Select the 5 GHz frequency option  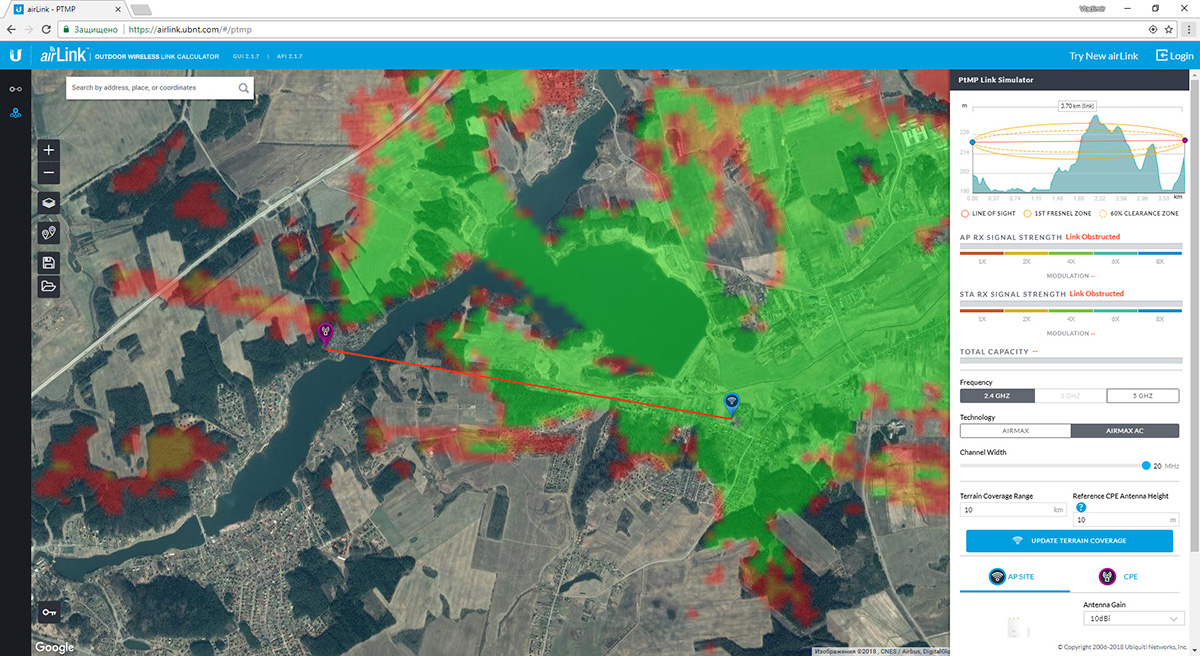(1143, 396)
